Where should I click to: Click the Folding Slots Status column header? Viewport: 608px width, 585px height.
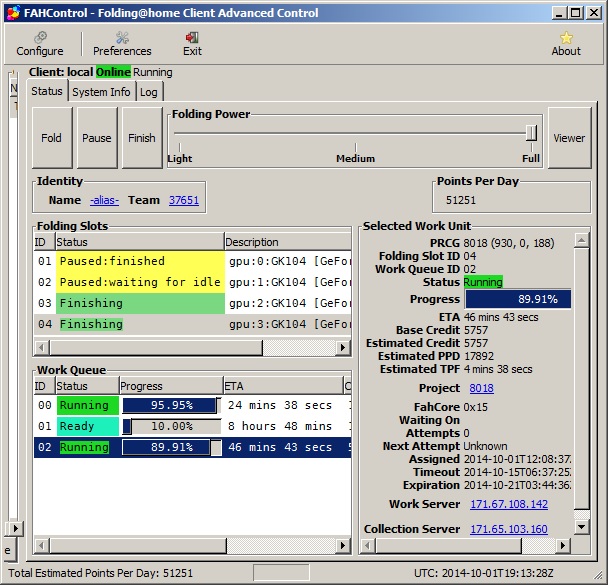(140, 242)
